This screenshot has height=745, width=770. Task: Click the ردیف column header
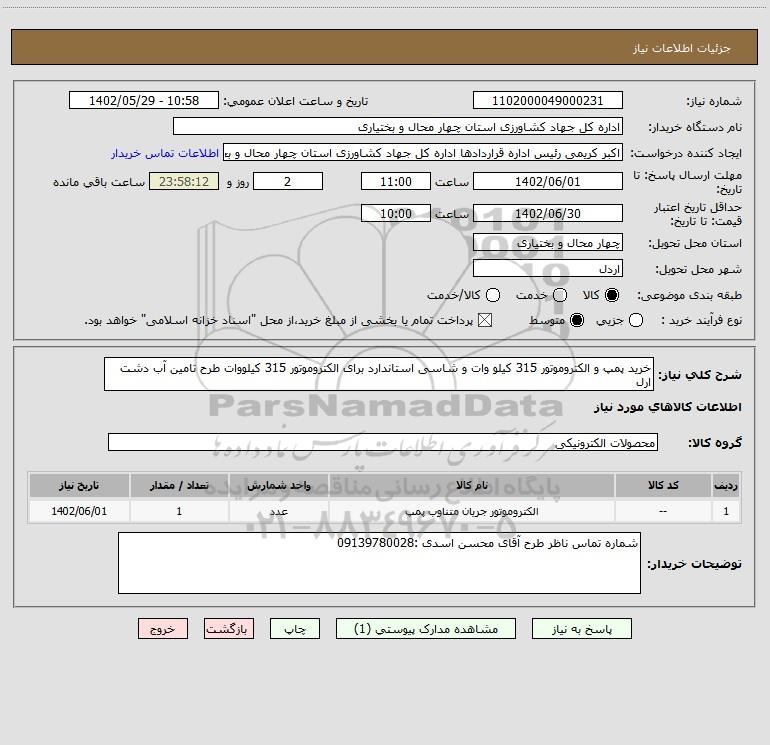click(x=726, y=485)
